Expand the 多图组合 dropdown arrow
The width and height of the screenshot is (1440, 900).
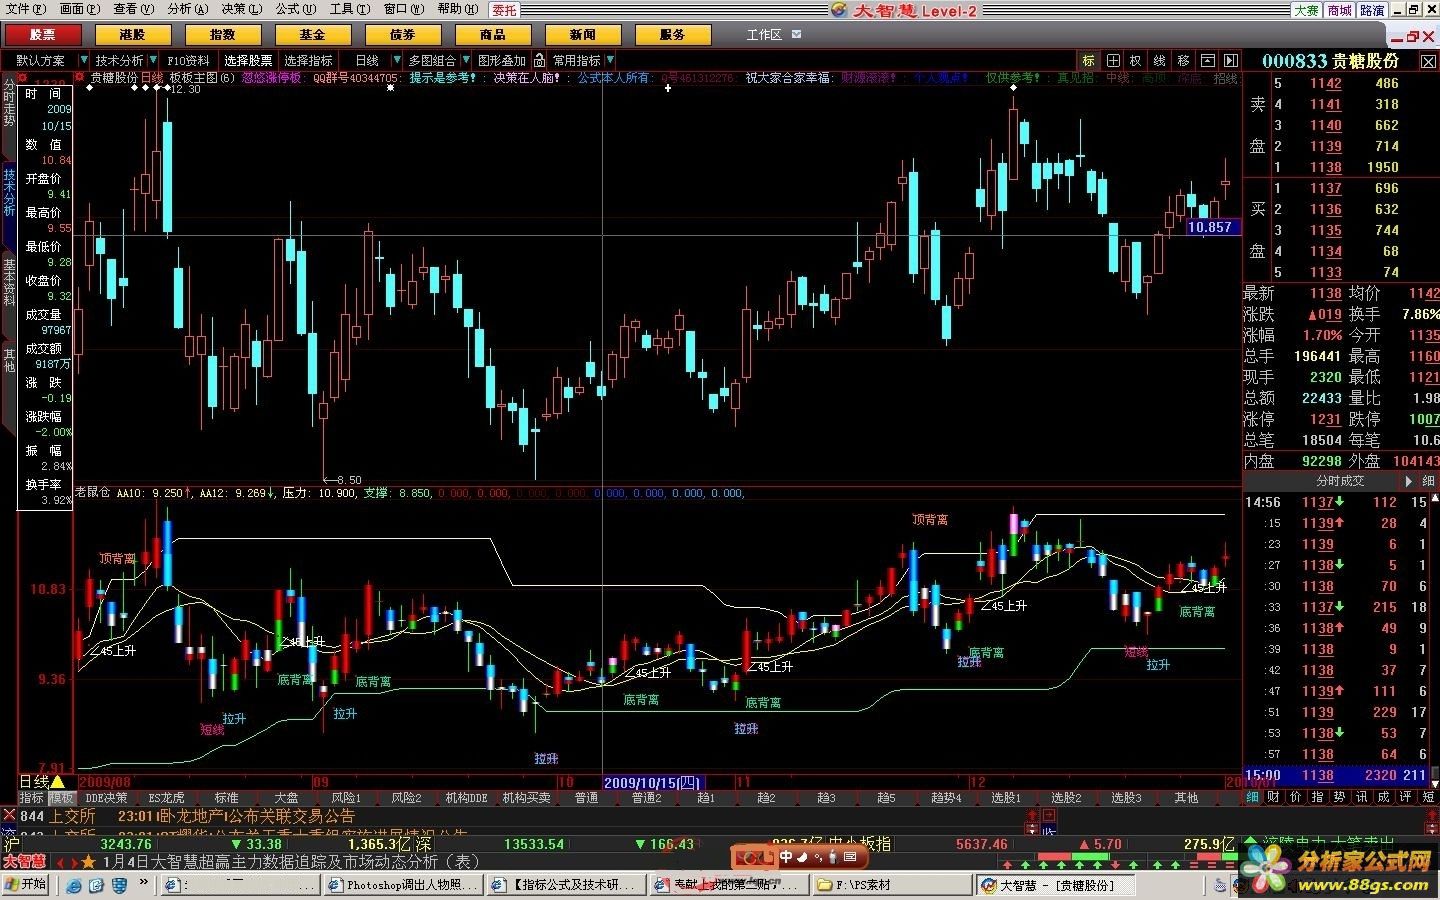465,60
